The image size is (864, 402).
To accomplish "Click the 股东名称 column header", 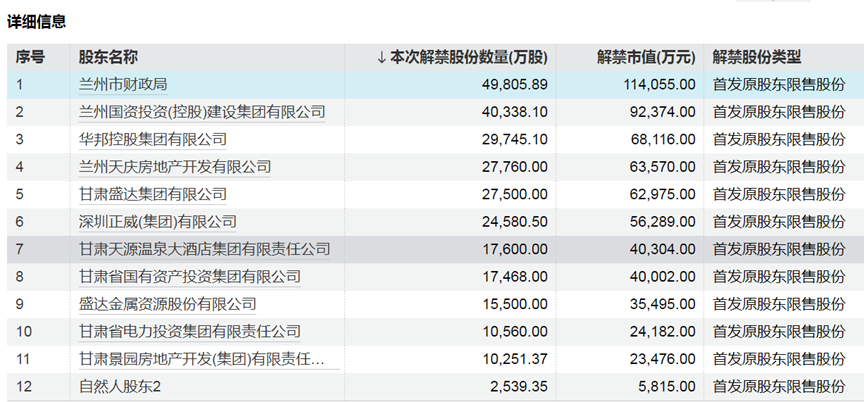I will (x=109, y=57).
